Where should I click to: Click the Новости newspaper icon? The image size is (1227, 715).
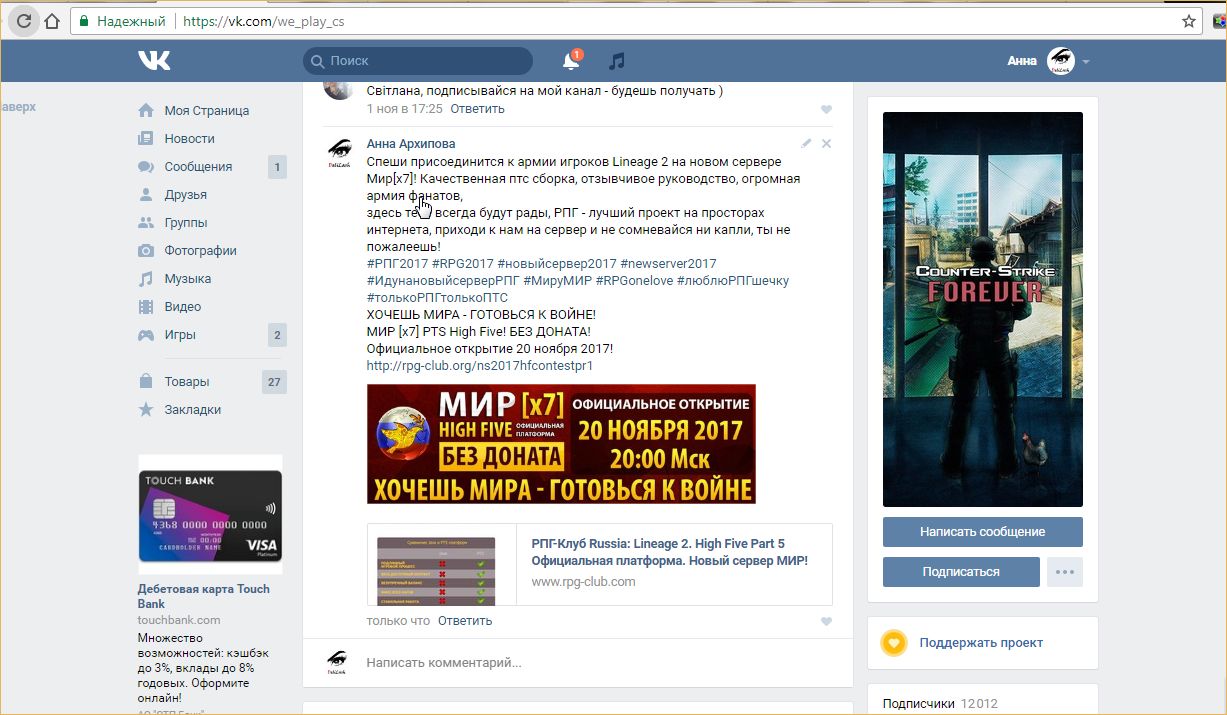point(146,138)
